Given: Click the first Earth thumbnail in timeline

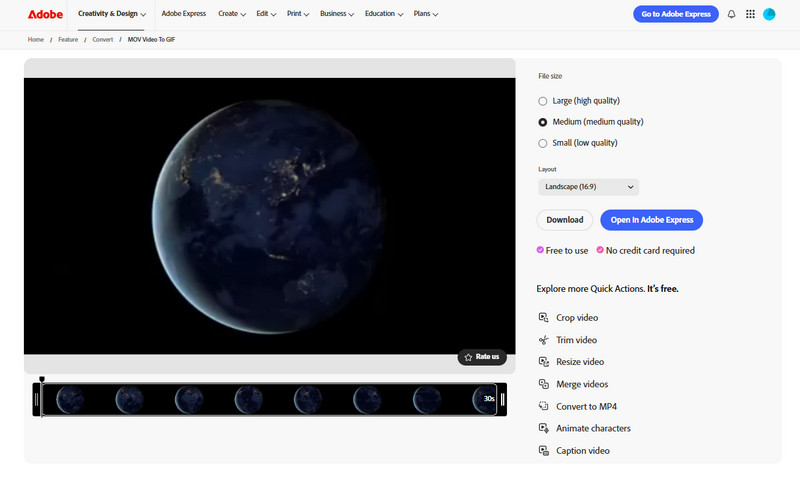Looking at the screenshot, I should point(70,399).
